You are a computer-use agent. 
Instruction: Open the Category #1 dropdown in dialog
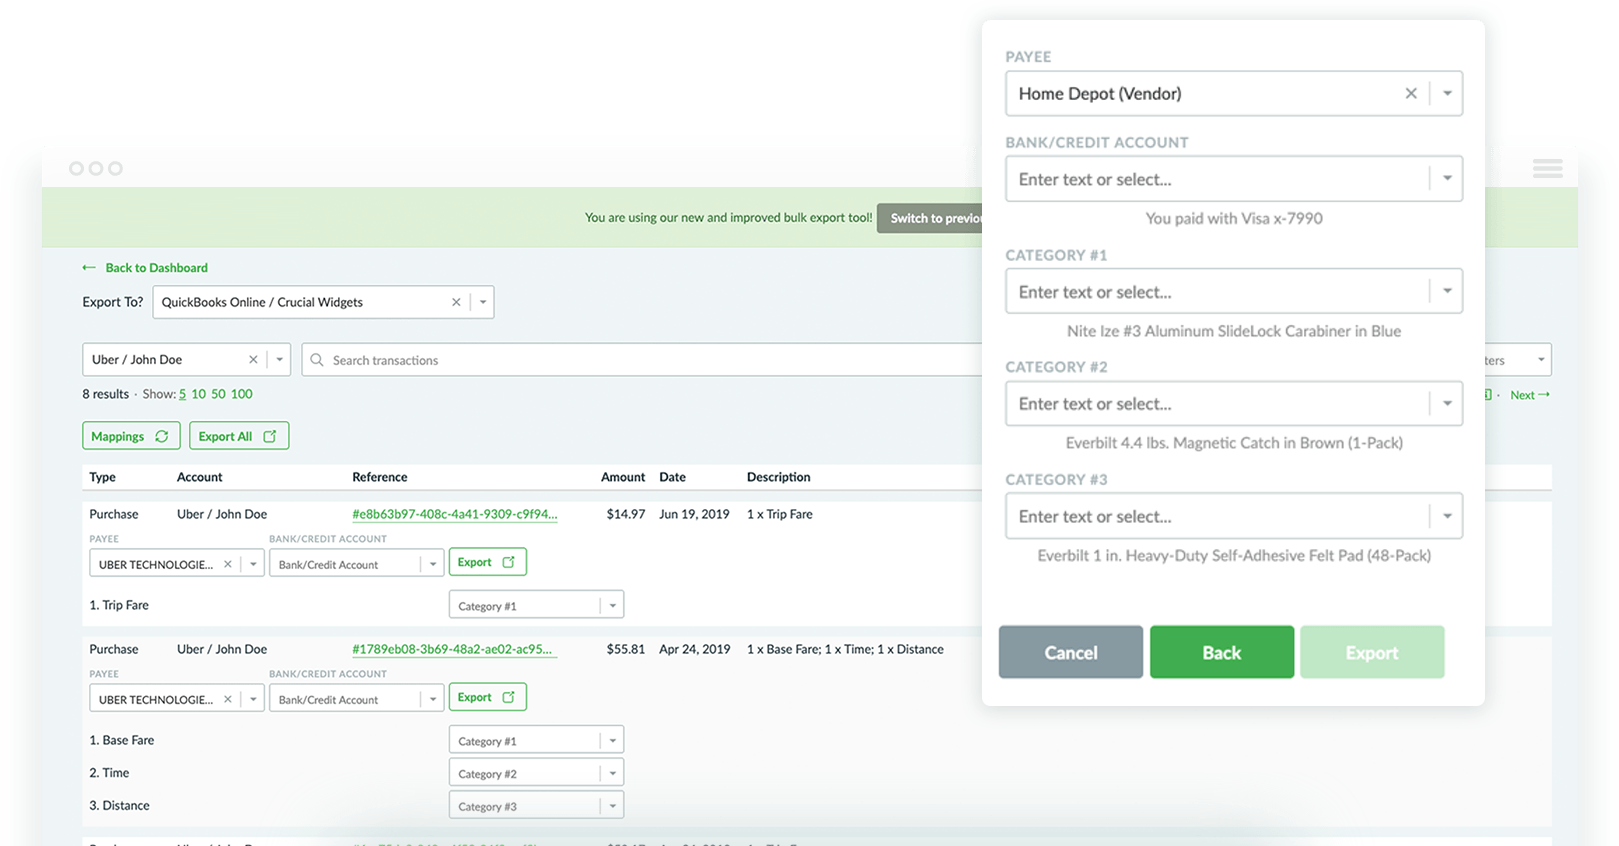[1446, 292]
